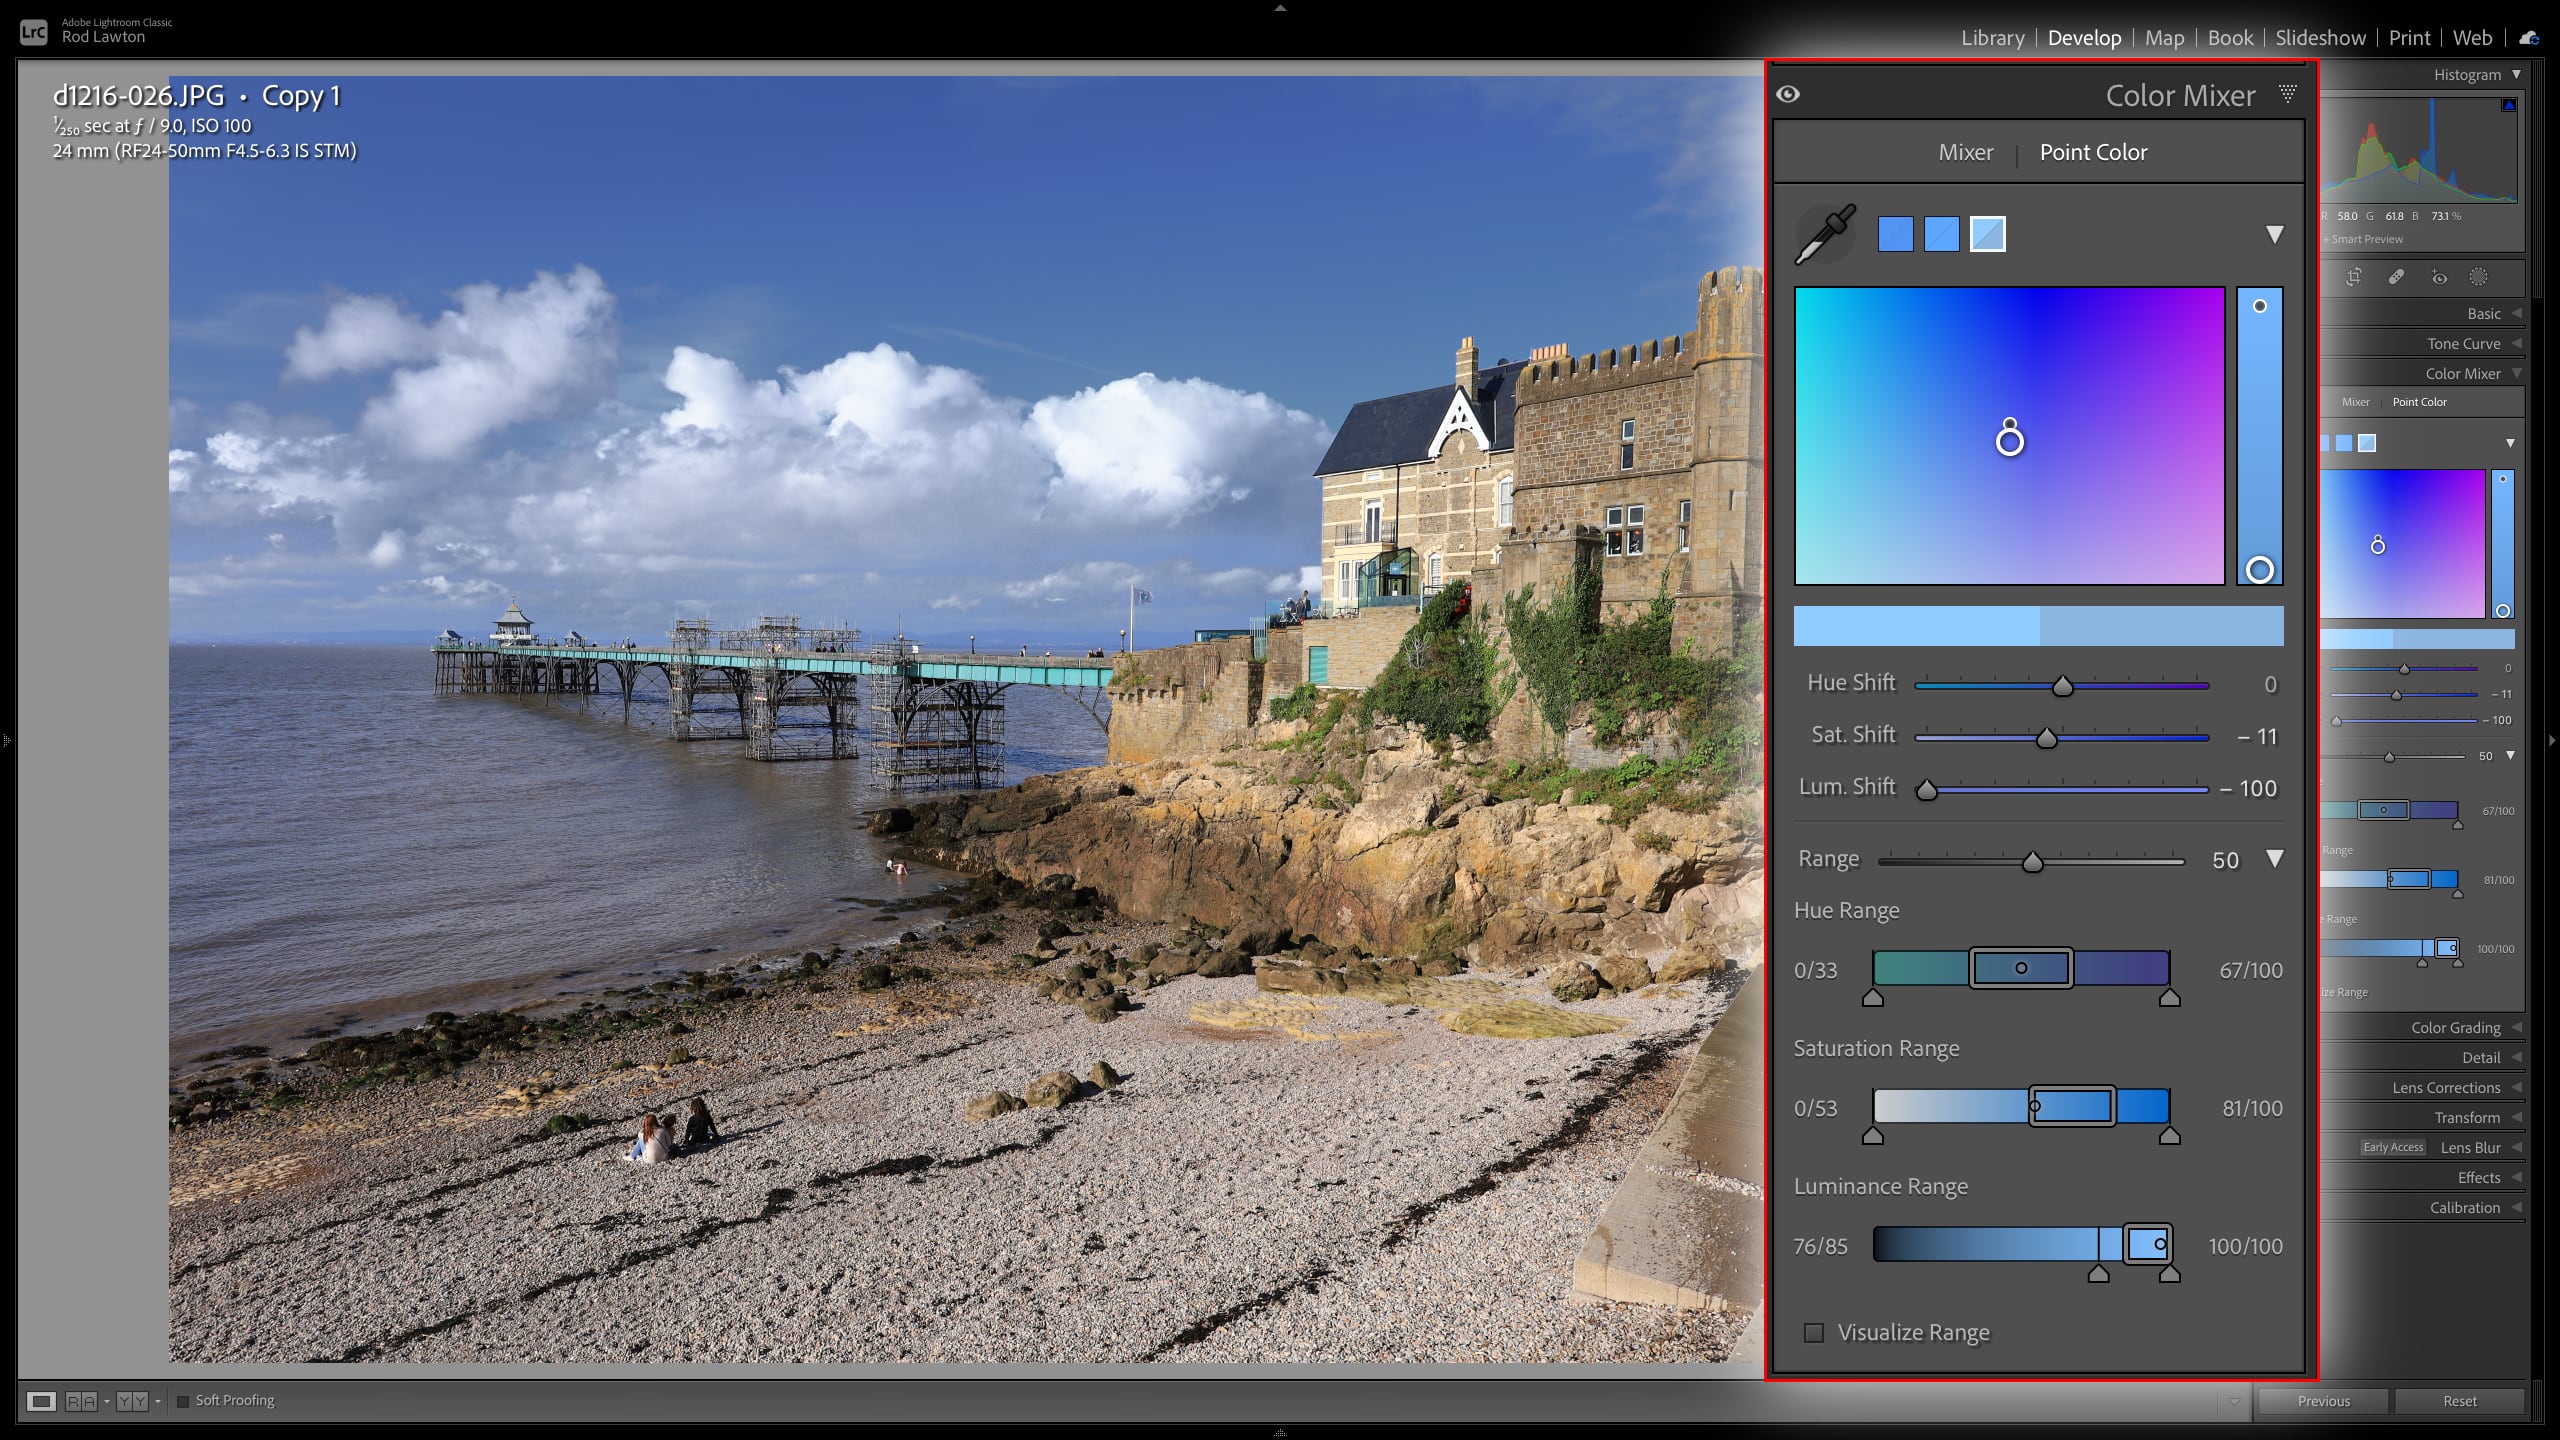Screen dimensions: 2560x1440
Task: Click the Previous button
Action: [x=2323, y=1401]
